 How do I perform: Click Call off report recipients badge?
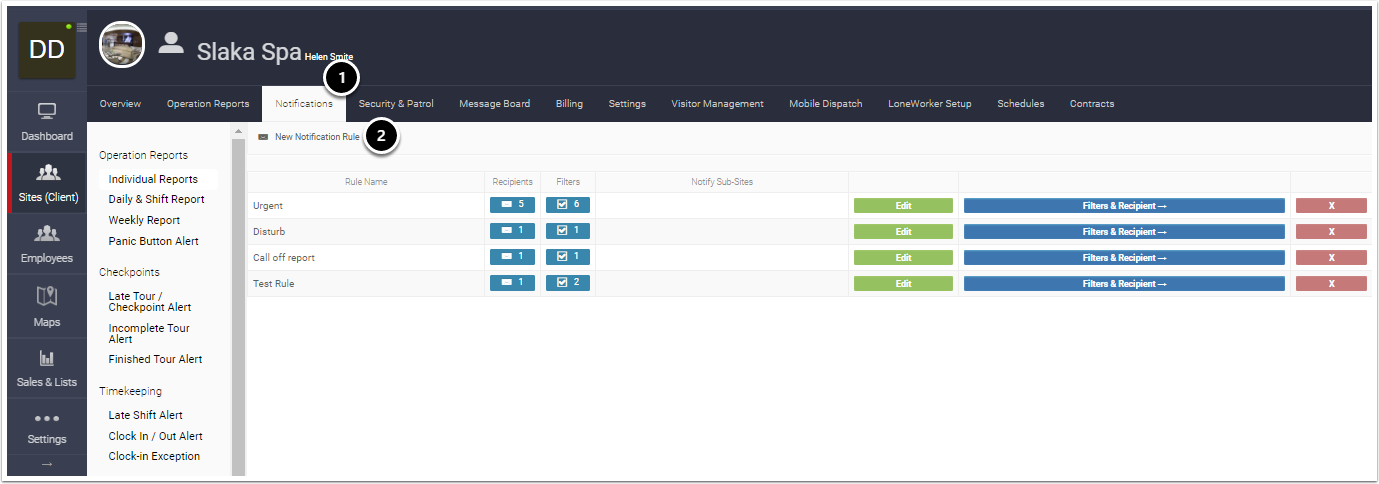point(512,257)
